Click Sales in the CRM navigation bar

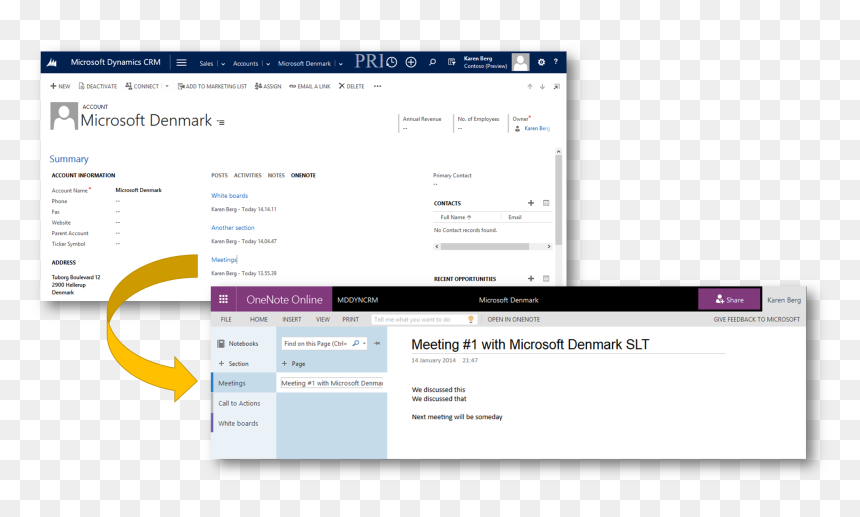[x=206, y=64]
